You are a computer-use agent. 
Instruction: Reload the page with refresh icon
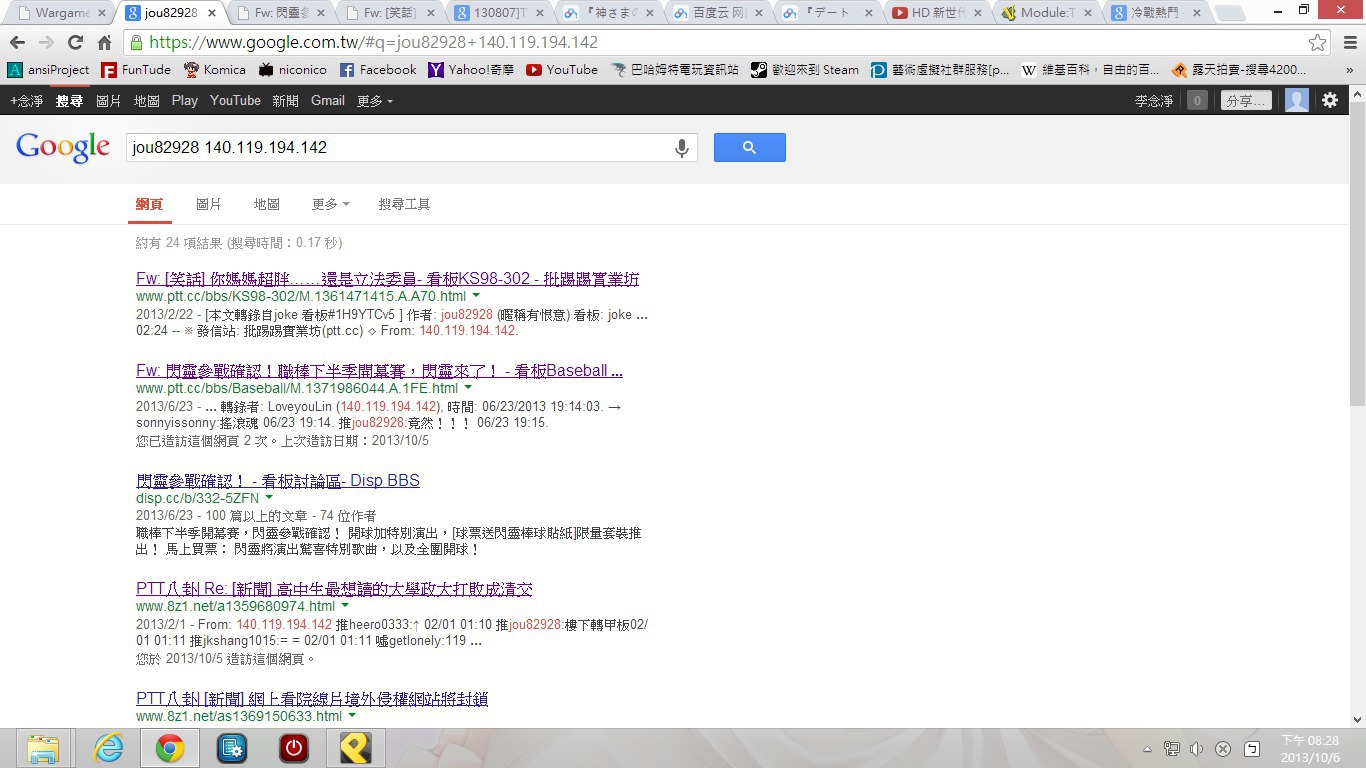click(75, 42)
